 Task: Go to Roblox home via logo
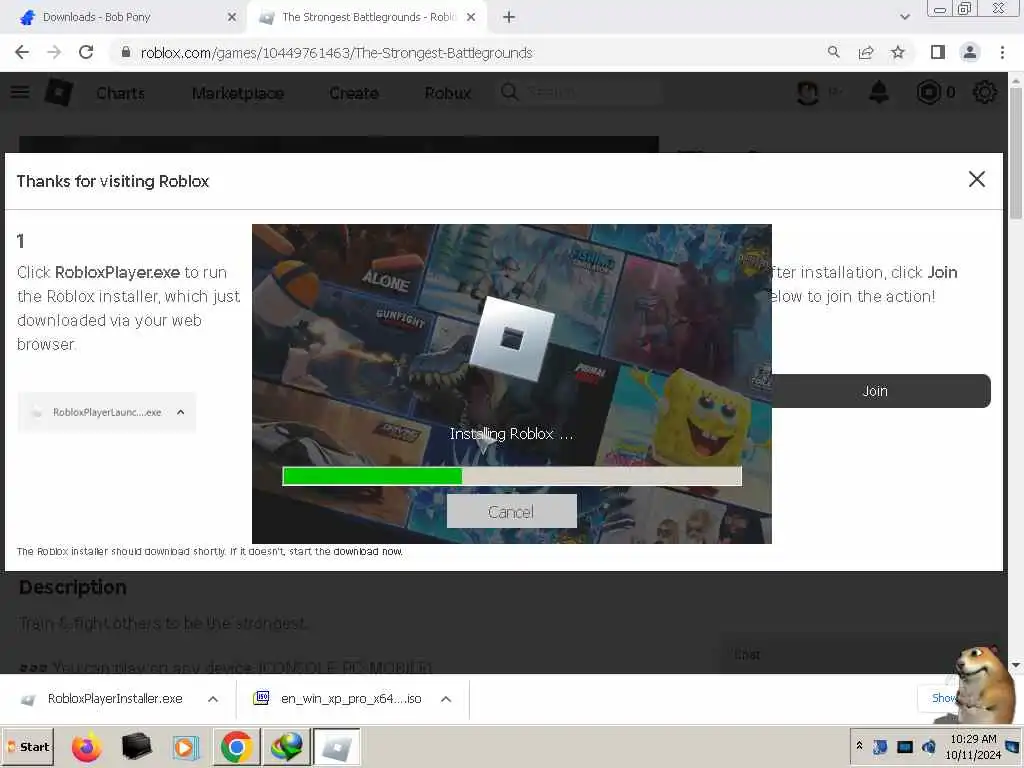tap(58, 92)
